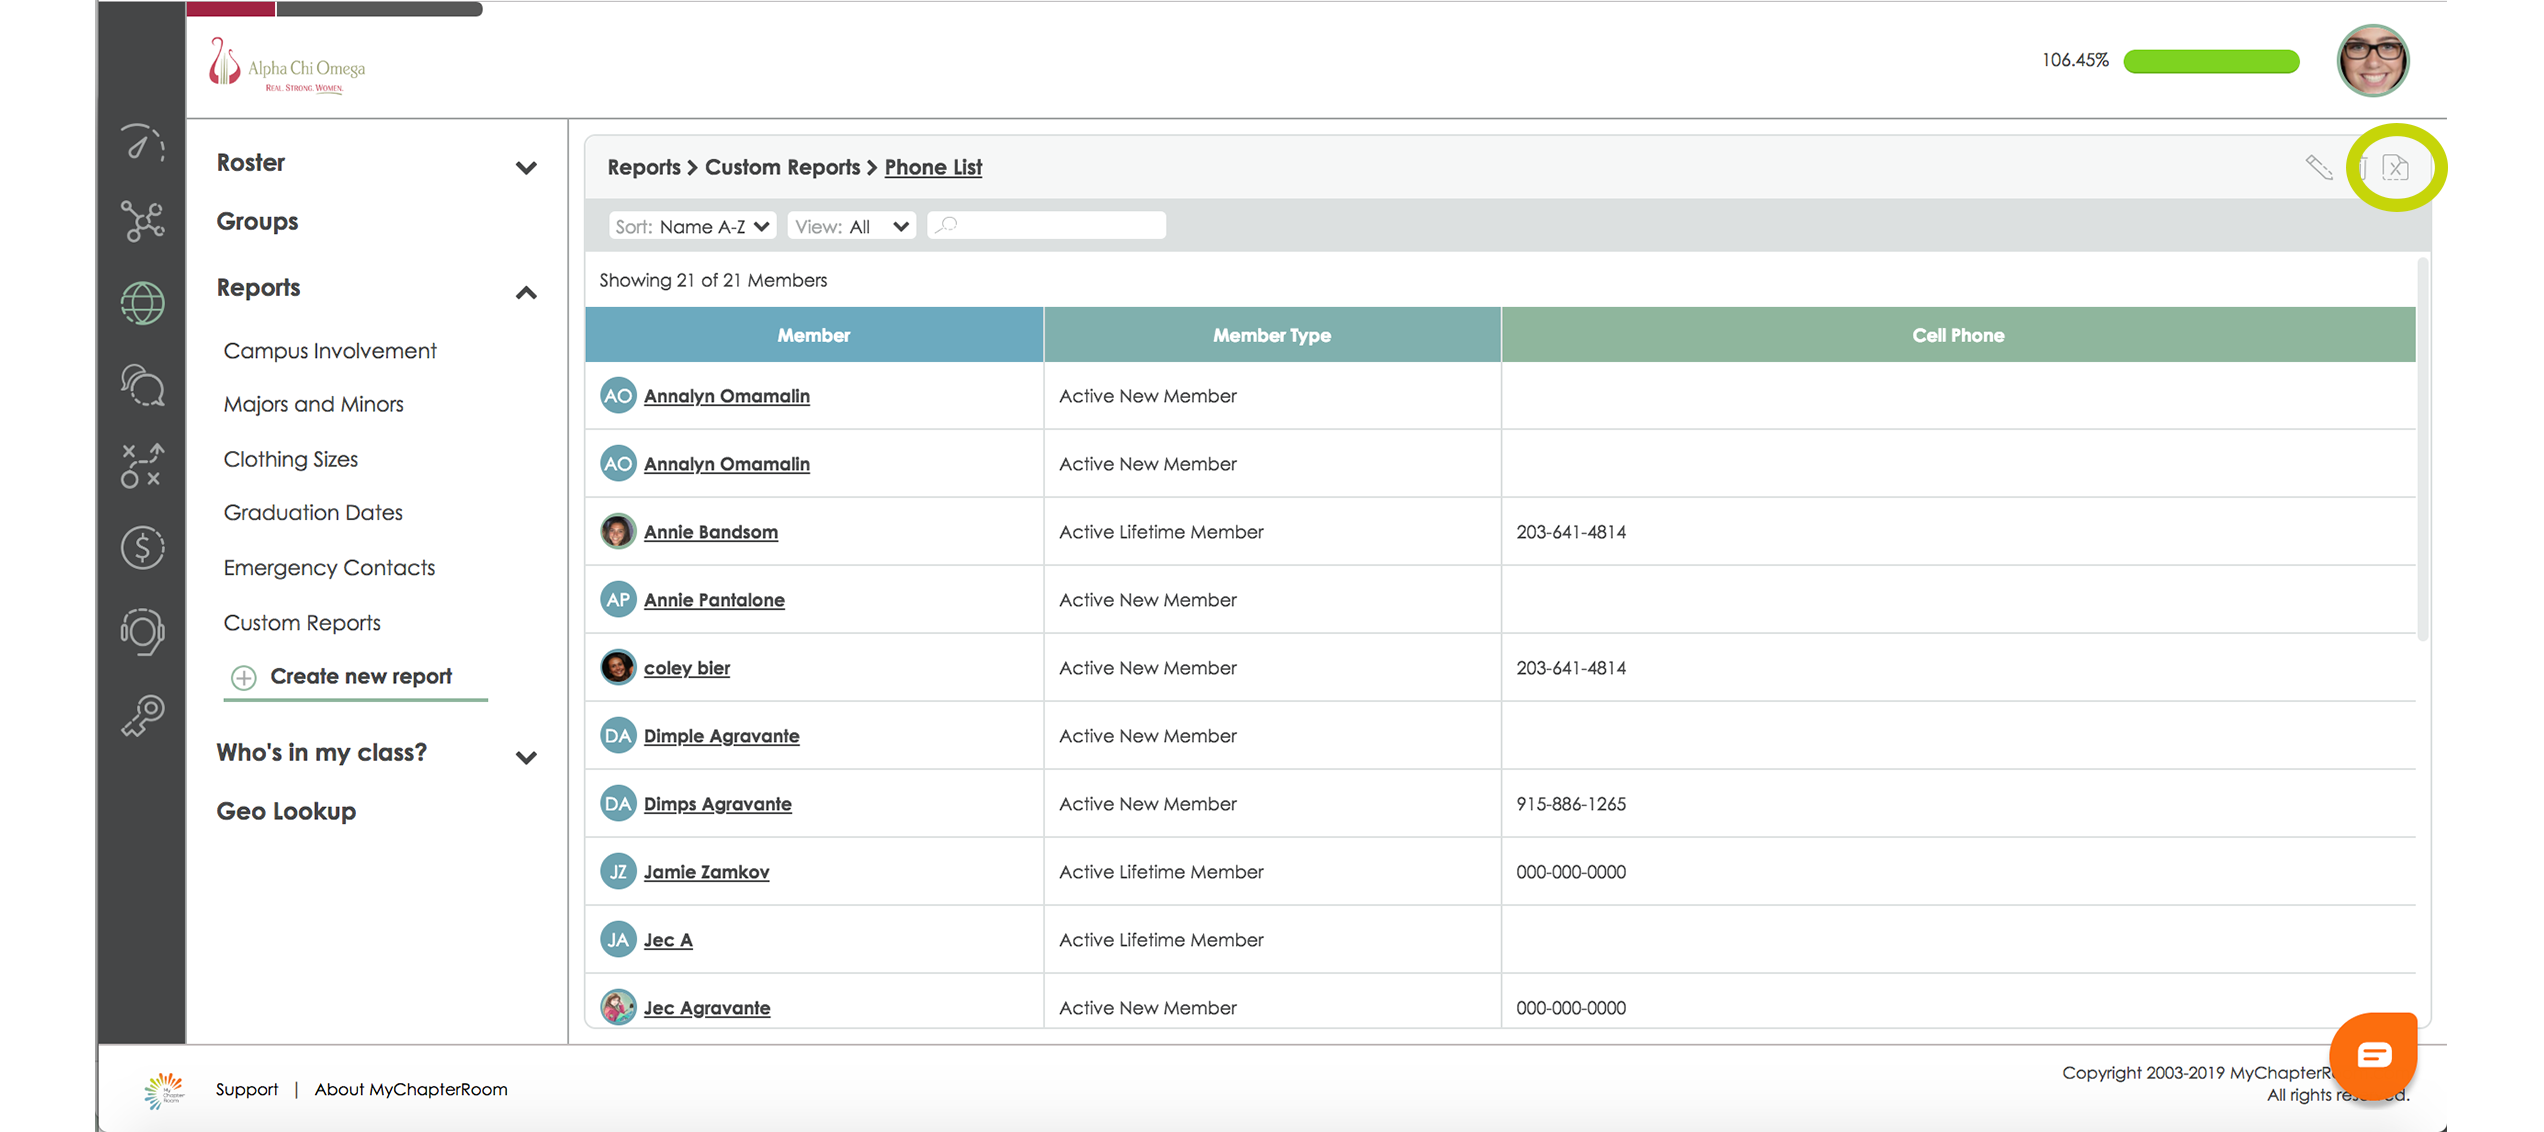Click Create new report
Viewport: 2544px width, 1132px height.
[x=360, y=676]
